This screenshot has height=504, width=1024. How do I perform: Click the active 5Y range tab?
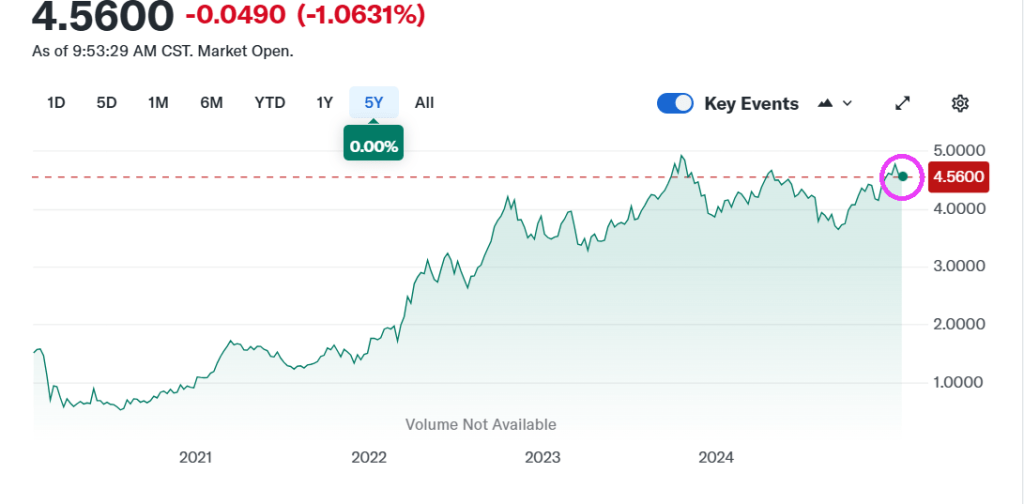point(373,102)
